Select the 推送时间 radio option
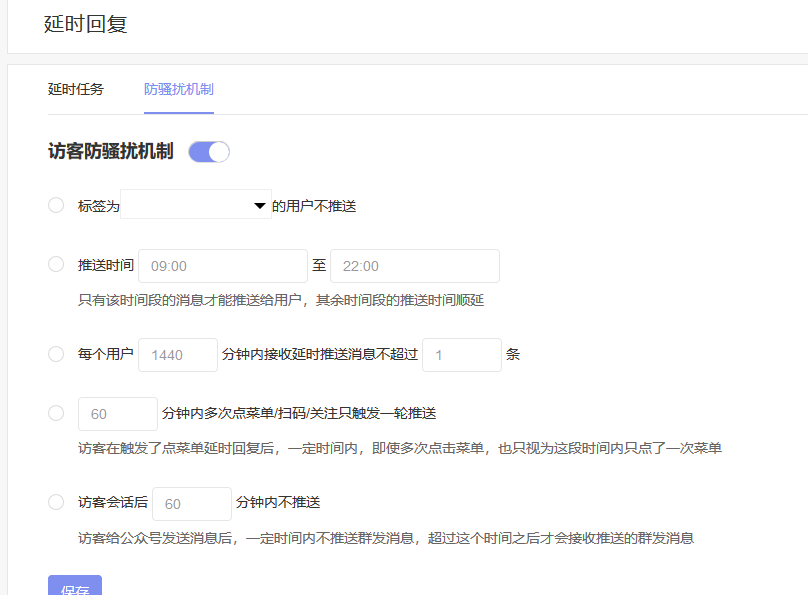This screenshot has width=808, height=595. (56, 264)
